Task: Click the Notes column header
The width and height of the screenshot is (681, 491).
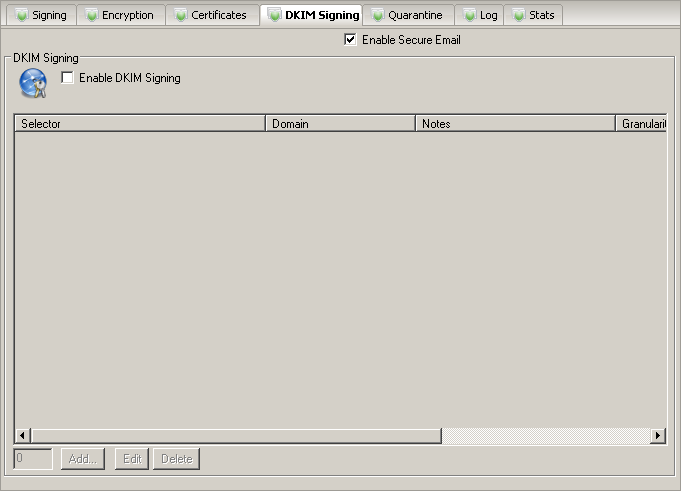Action: pos(514,124)
